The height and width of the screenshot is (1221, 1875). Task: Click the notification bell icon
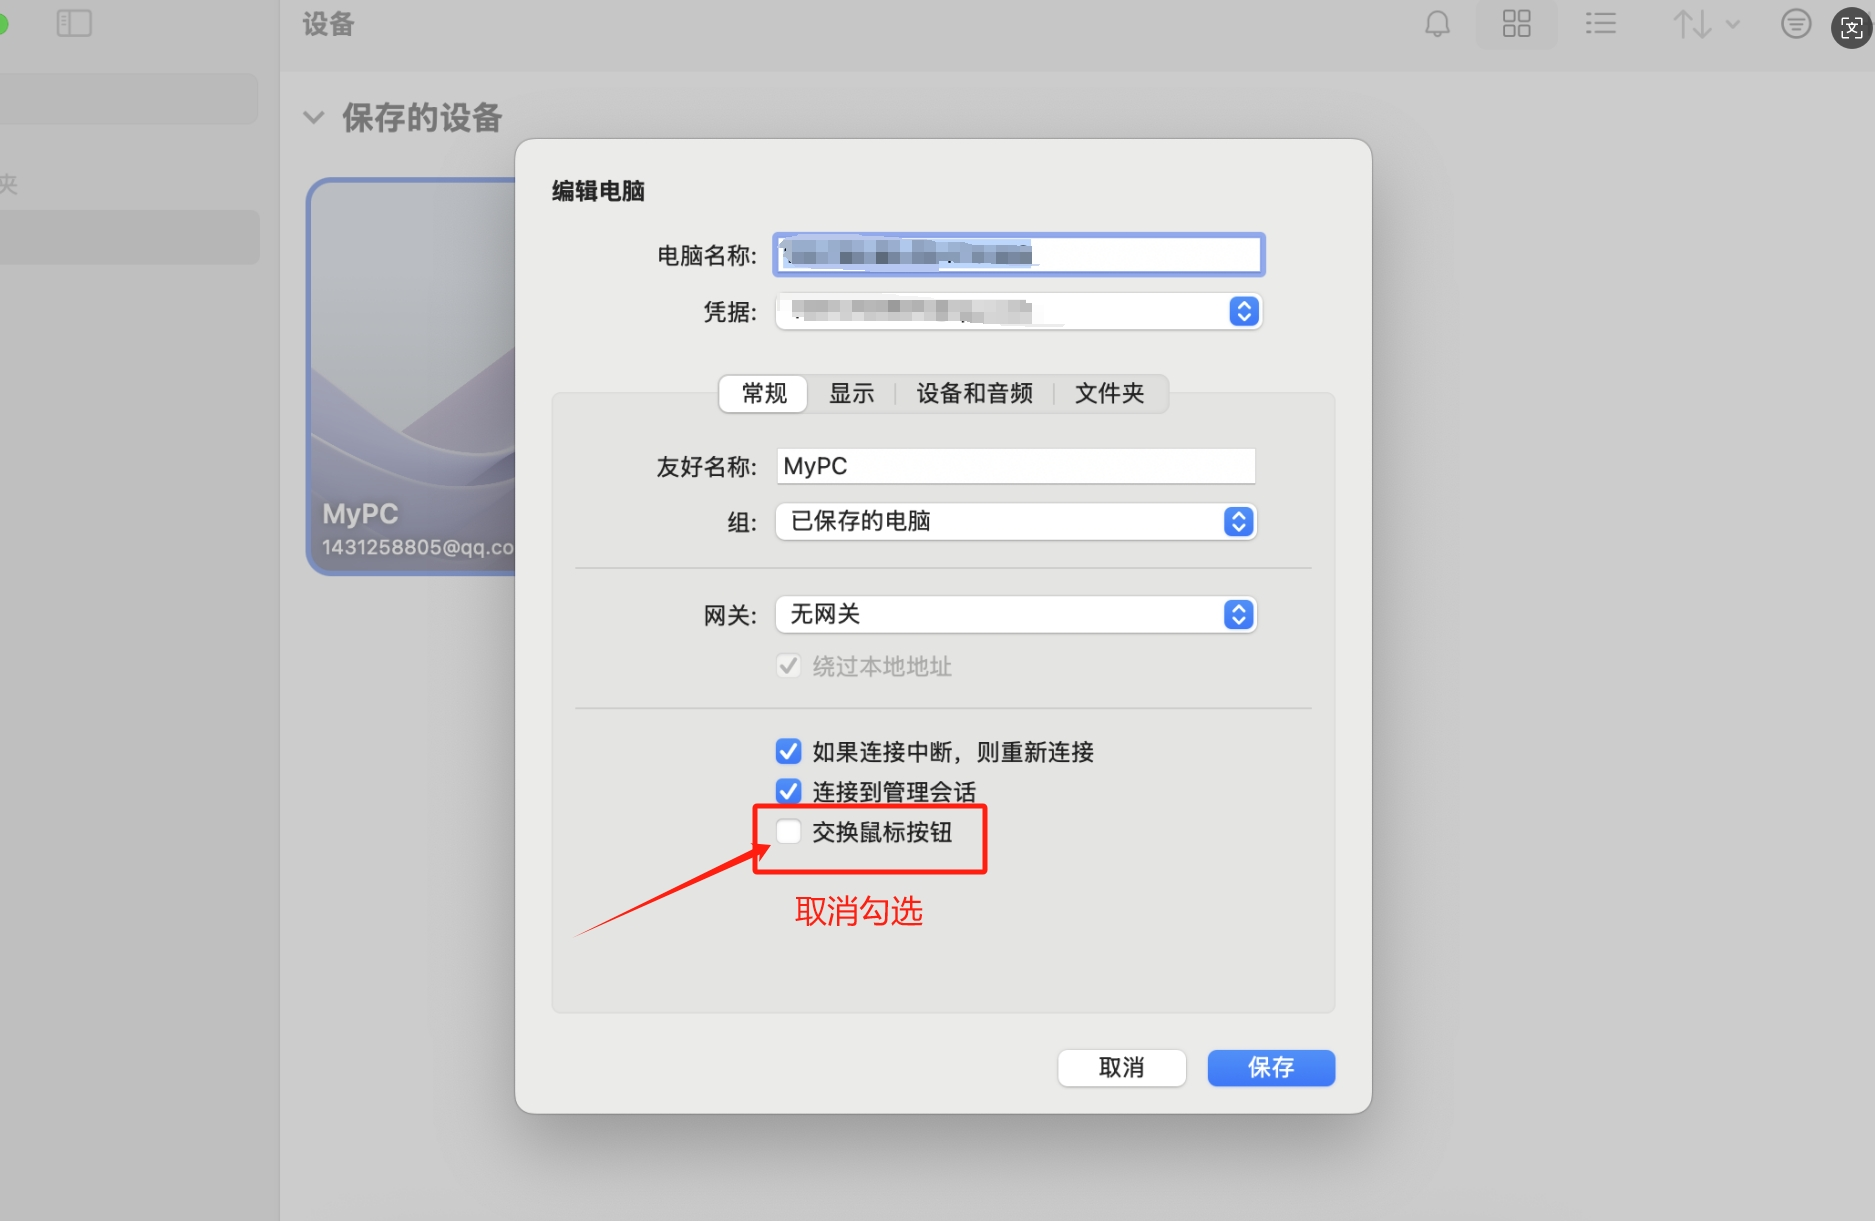coord(1437,24)
